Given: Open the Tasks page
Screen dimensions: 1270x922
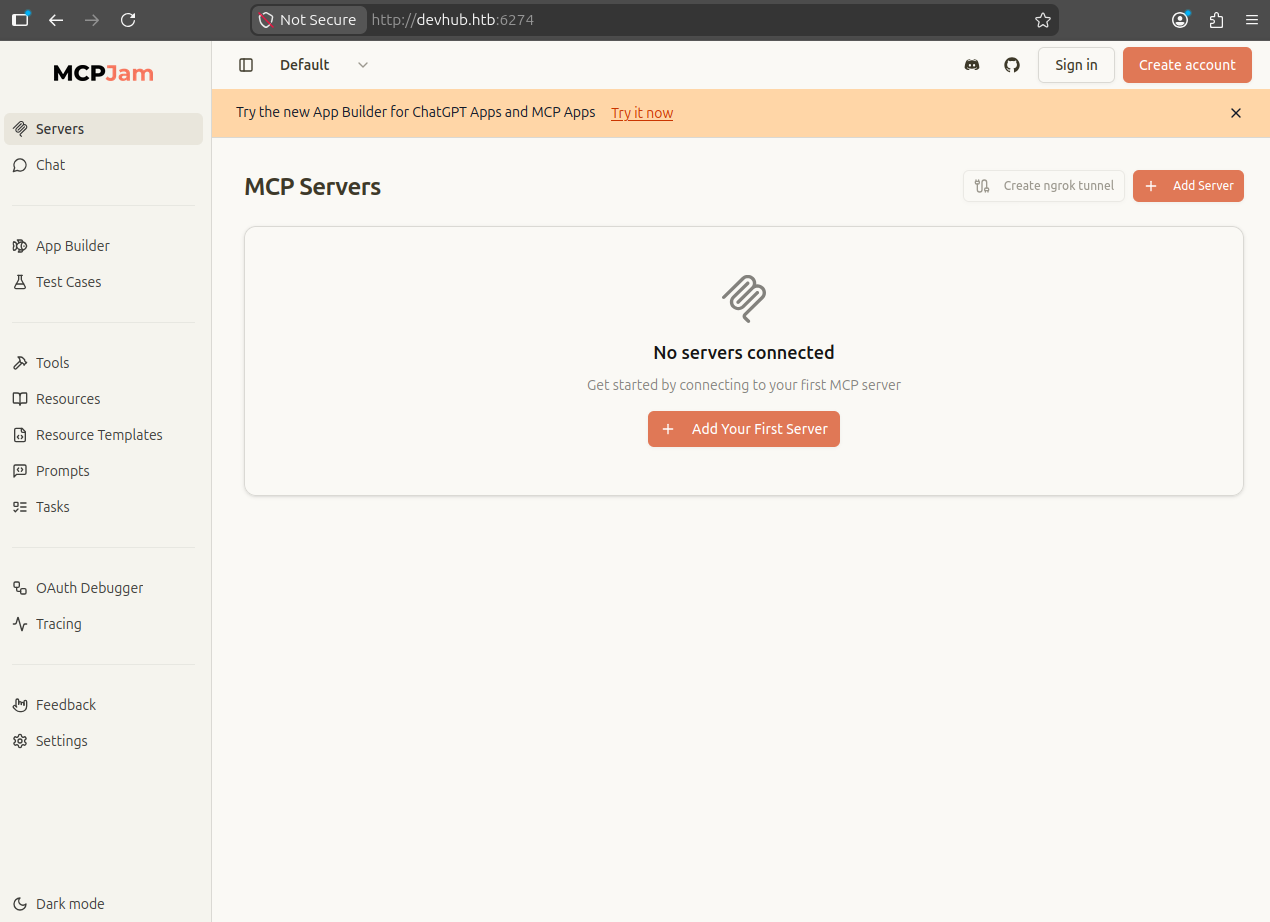Looking at the screenshot, I should click(x=104, y=507).
